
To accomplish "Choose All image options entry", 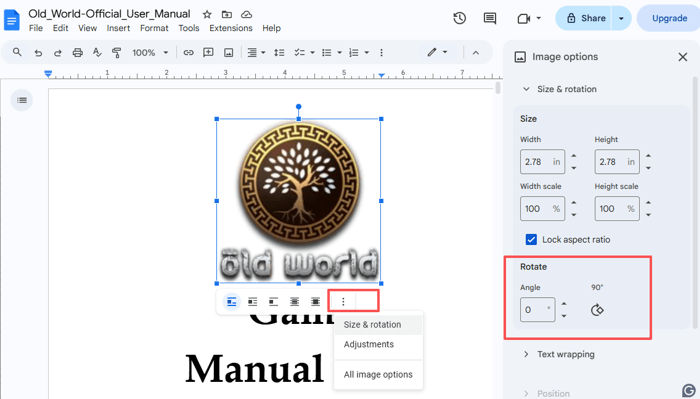I will tap(378, 374).
